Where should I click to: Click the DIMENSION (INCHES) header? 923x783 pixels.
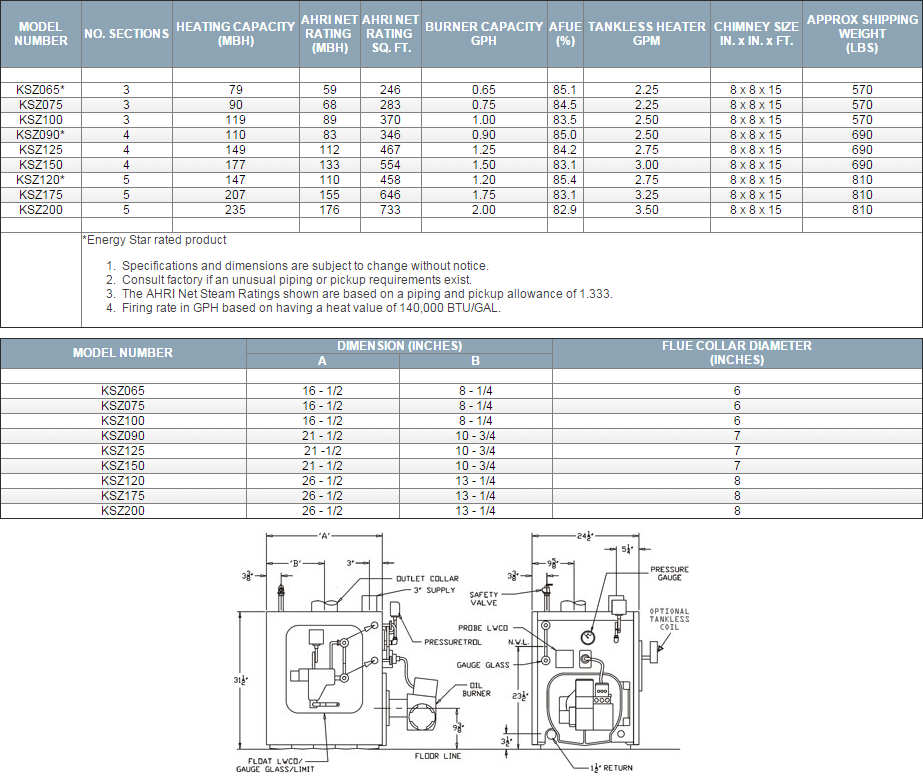tap(400, 346)
